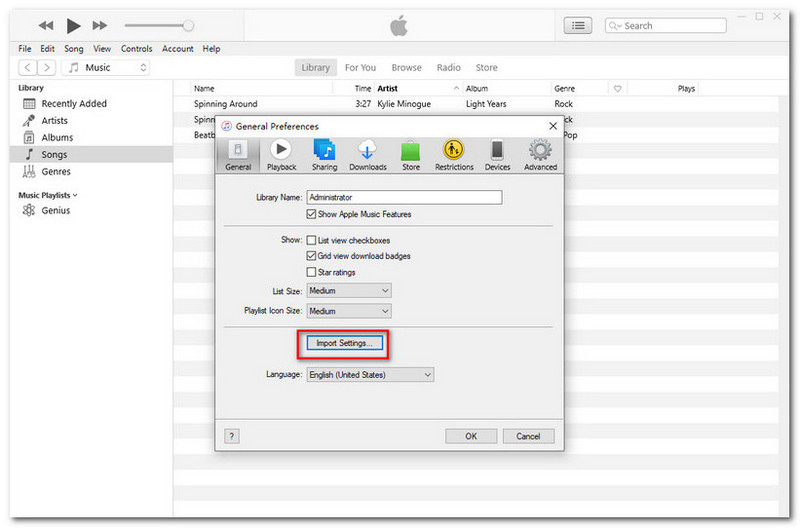800x528 pixels.
Task: Toggle Grid view download badges checkbox
Action: pyautogui.click(x=311, y=256)
